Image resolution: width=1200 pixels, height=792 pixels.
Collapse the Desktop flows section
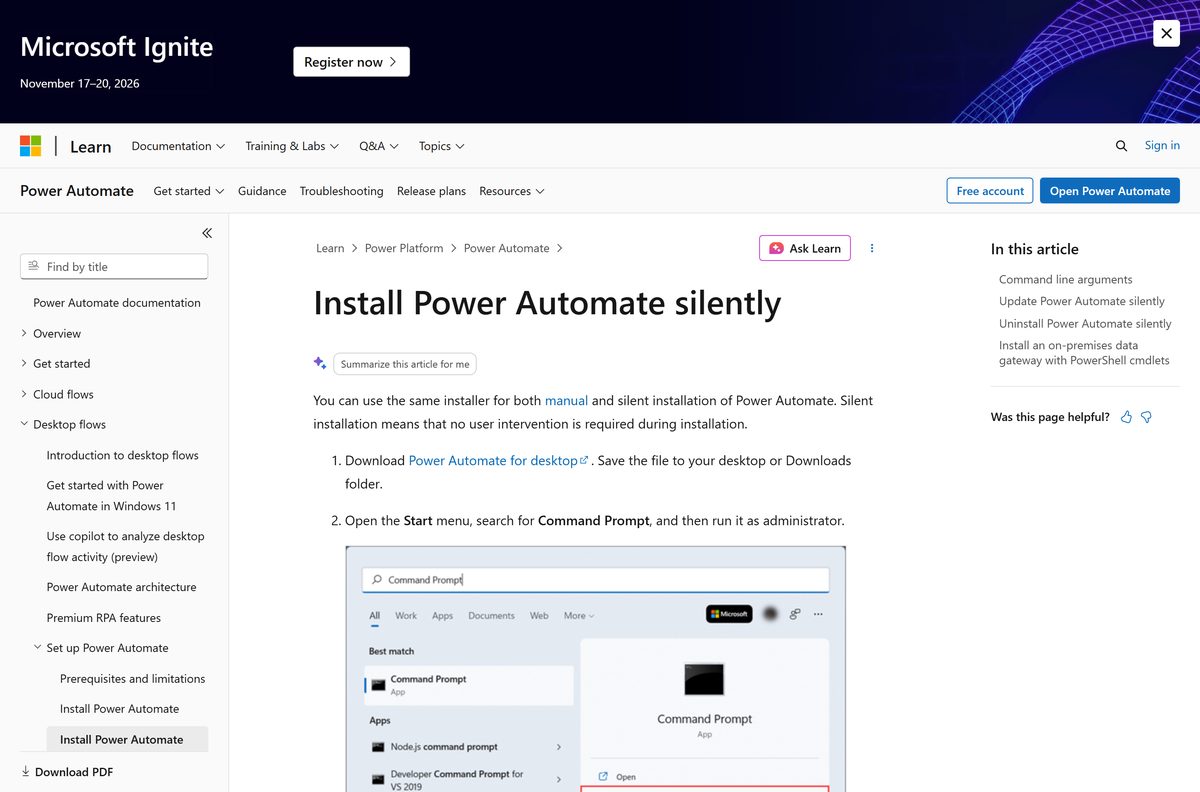(24, 424)
